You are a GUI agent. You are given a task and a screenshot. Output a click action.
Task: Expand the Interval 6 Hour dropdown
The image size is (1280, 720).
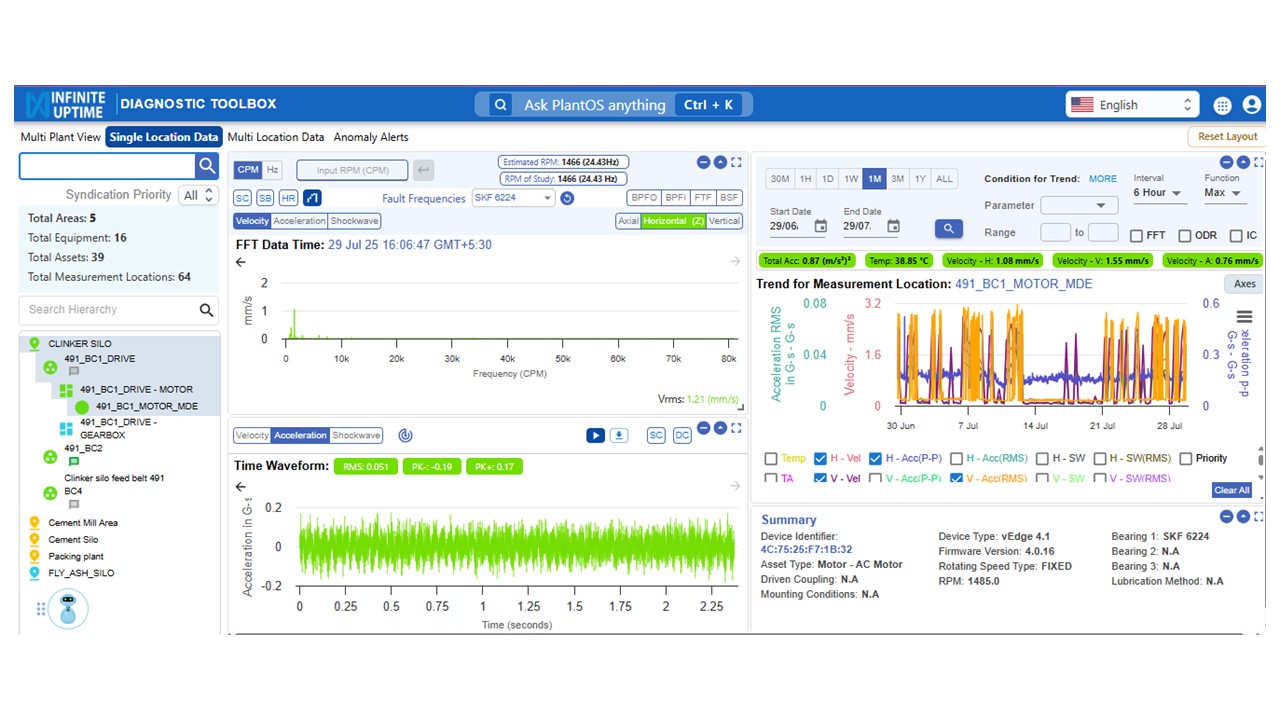[1157, 193]
